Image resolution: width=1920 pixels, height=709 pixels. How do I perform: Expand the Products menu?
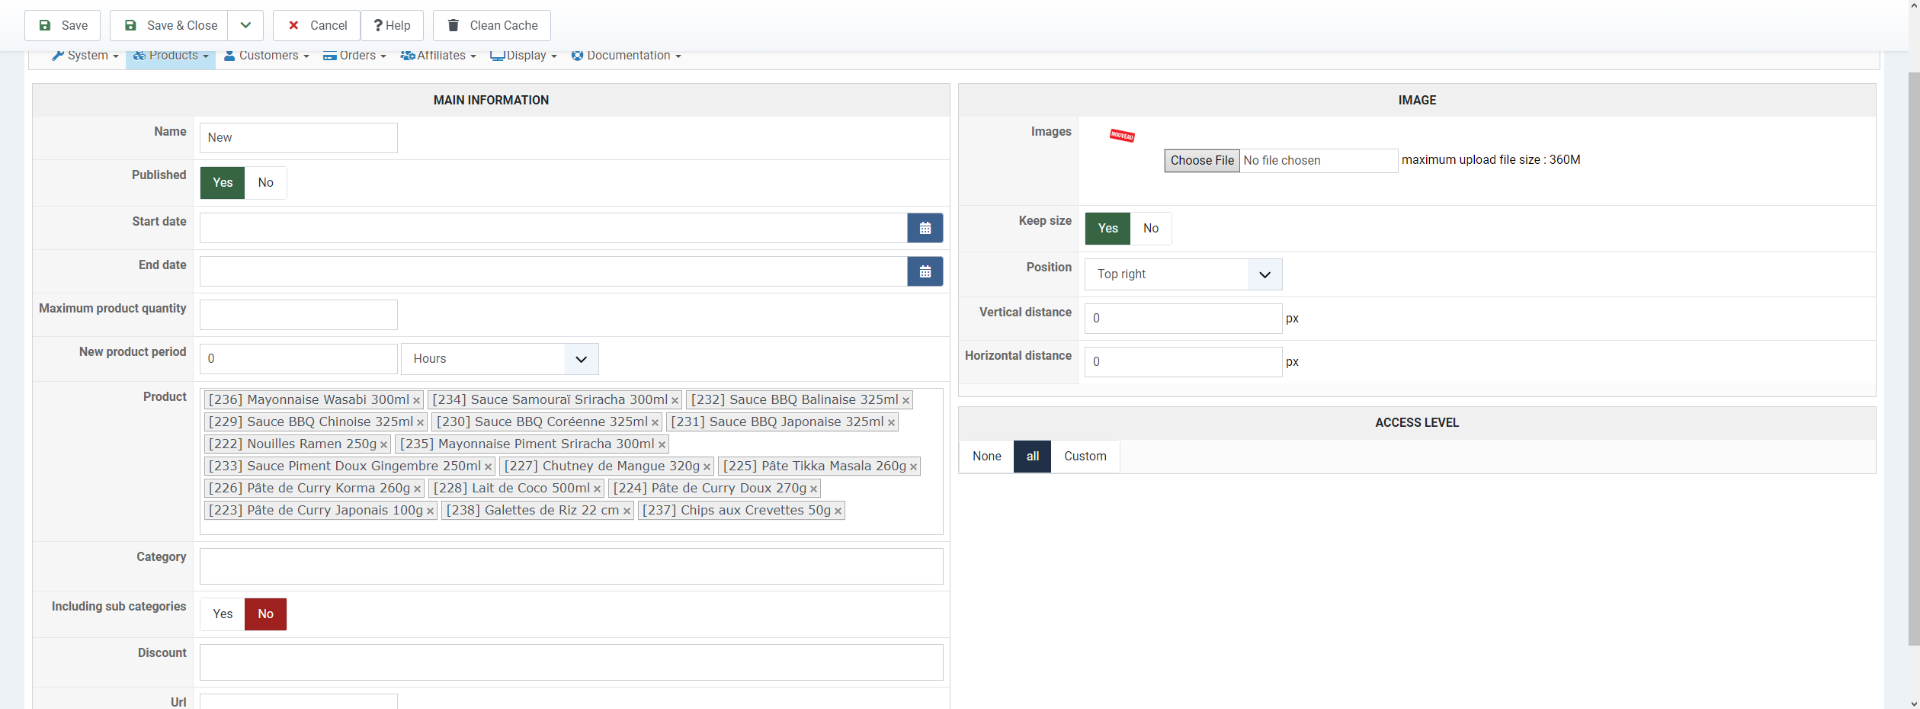(x=171, y=56)
